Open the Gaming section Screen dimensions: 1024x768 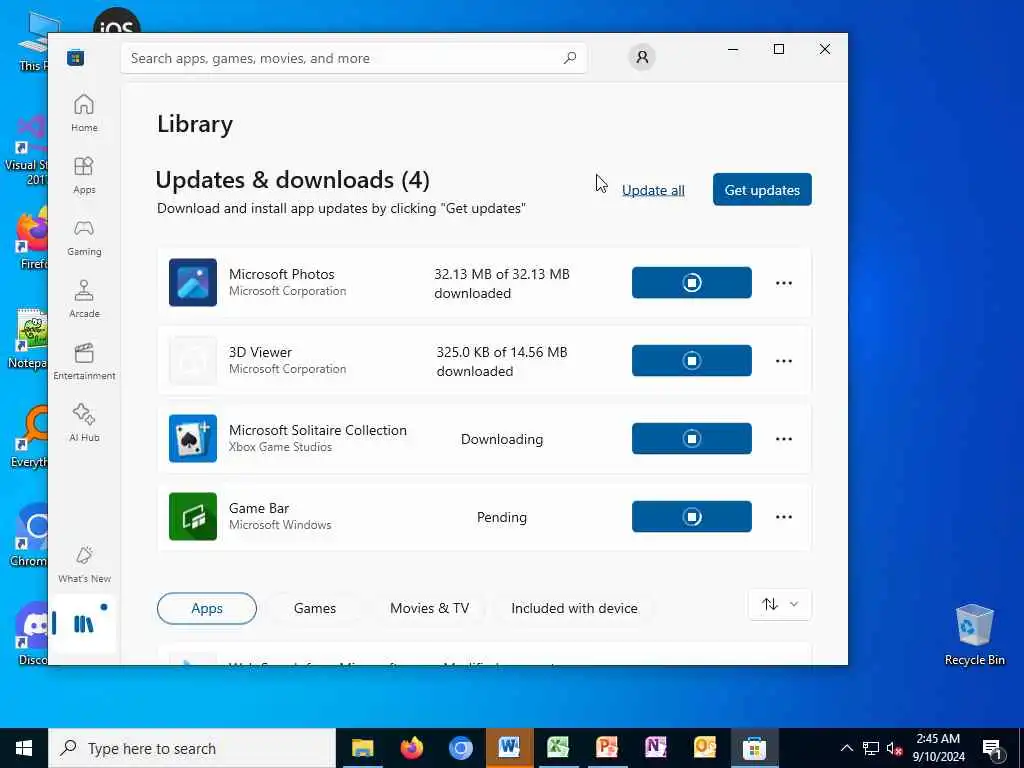84,237
